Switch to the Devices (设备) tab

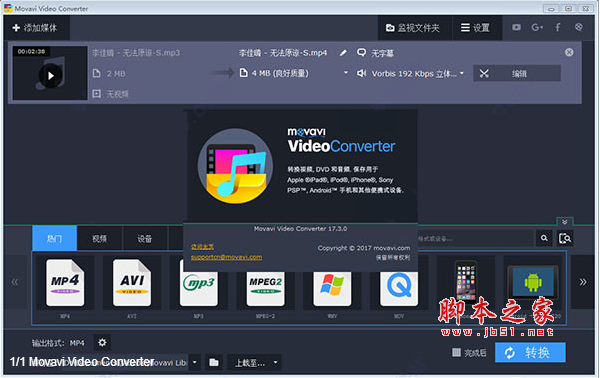145,238
